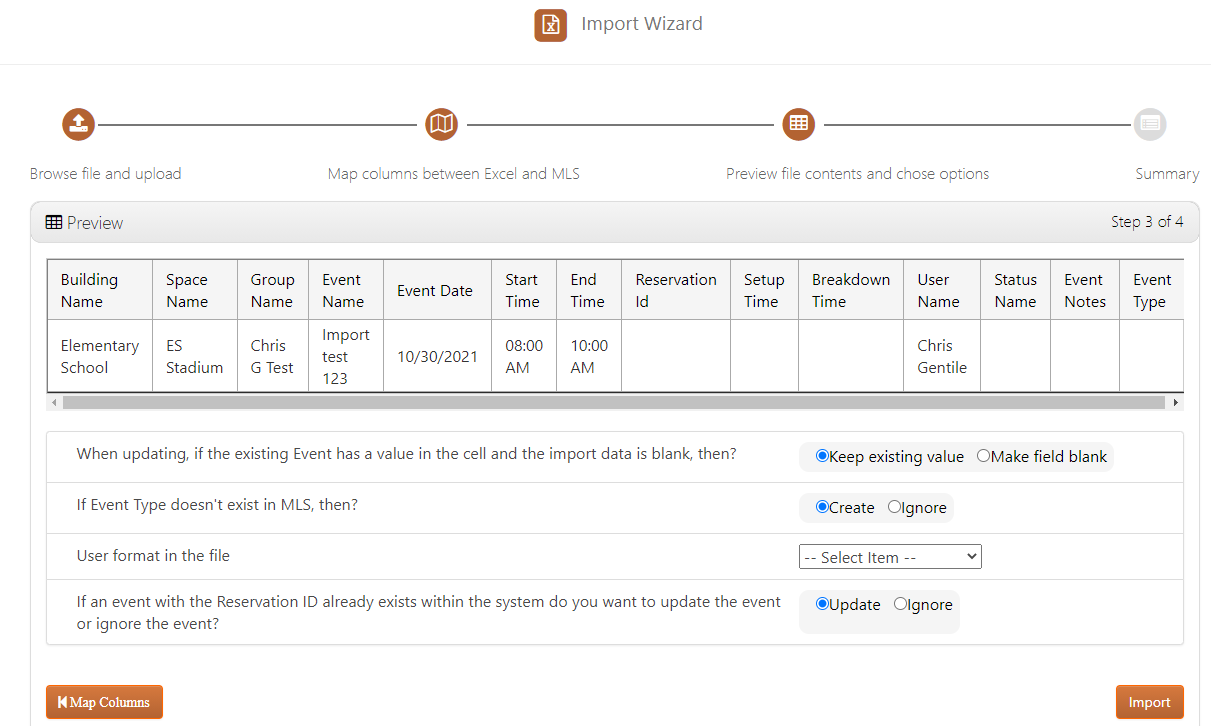Click the Summary step icon

[x=1150, y=125]
